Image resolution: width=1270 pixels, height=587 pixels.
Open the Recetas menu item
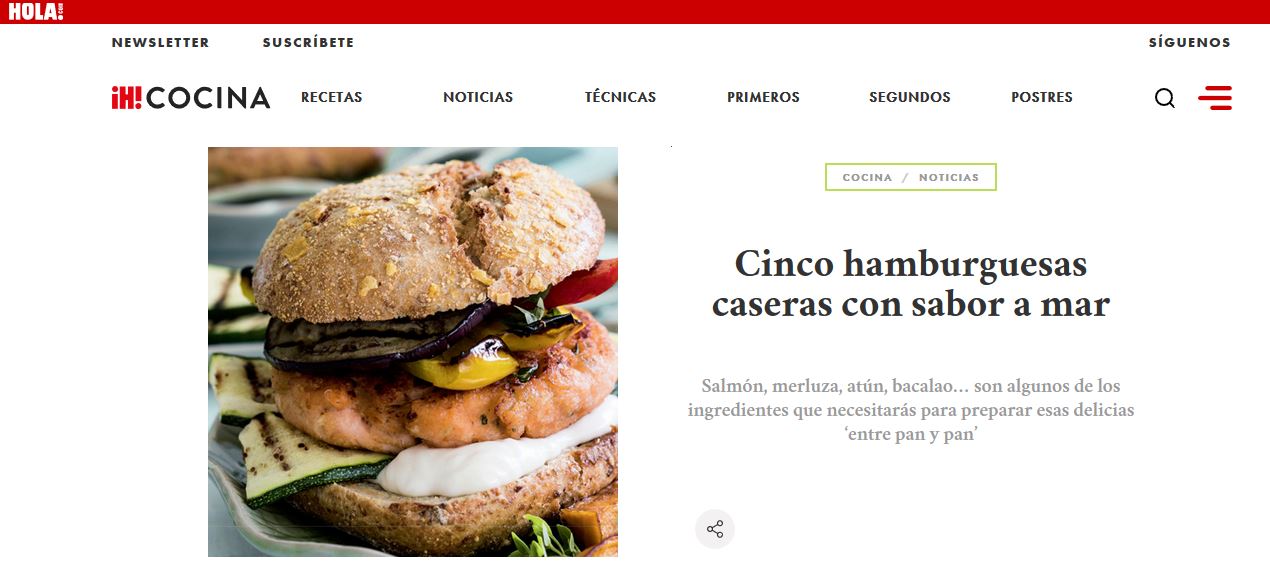point(332,97)
